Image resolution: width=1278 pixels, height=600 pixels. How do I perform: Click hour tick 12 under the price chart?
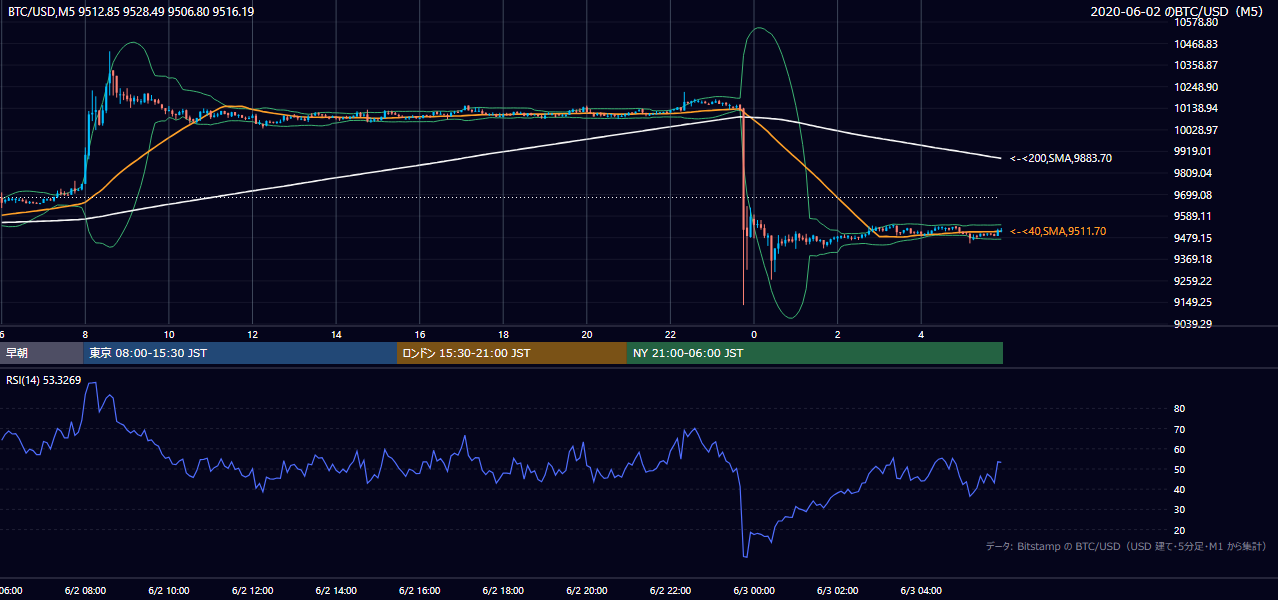[x=252, y=334]
